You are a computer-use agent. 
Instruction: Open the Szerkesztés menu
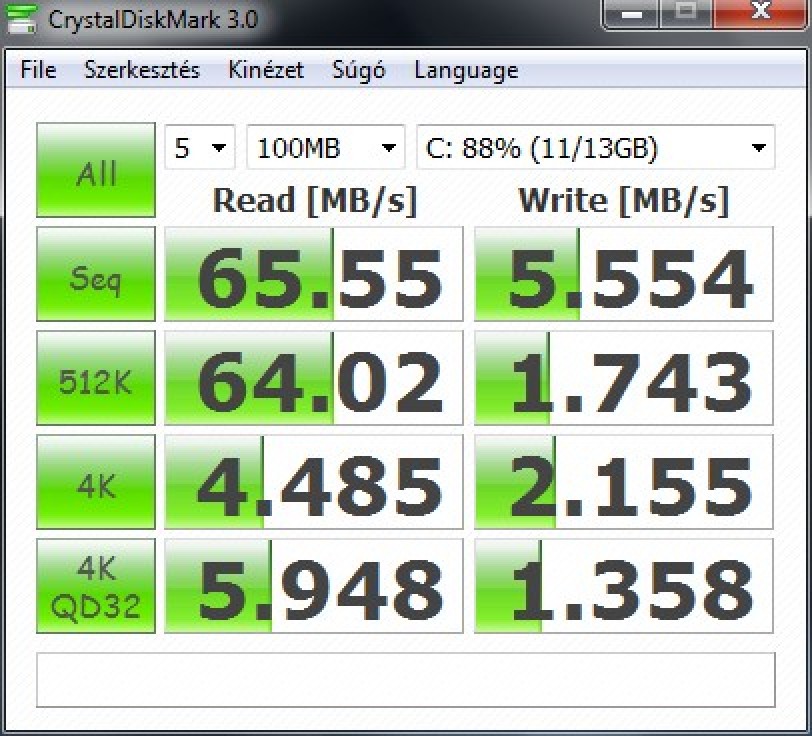click(142, 70)
